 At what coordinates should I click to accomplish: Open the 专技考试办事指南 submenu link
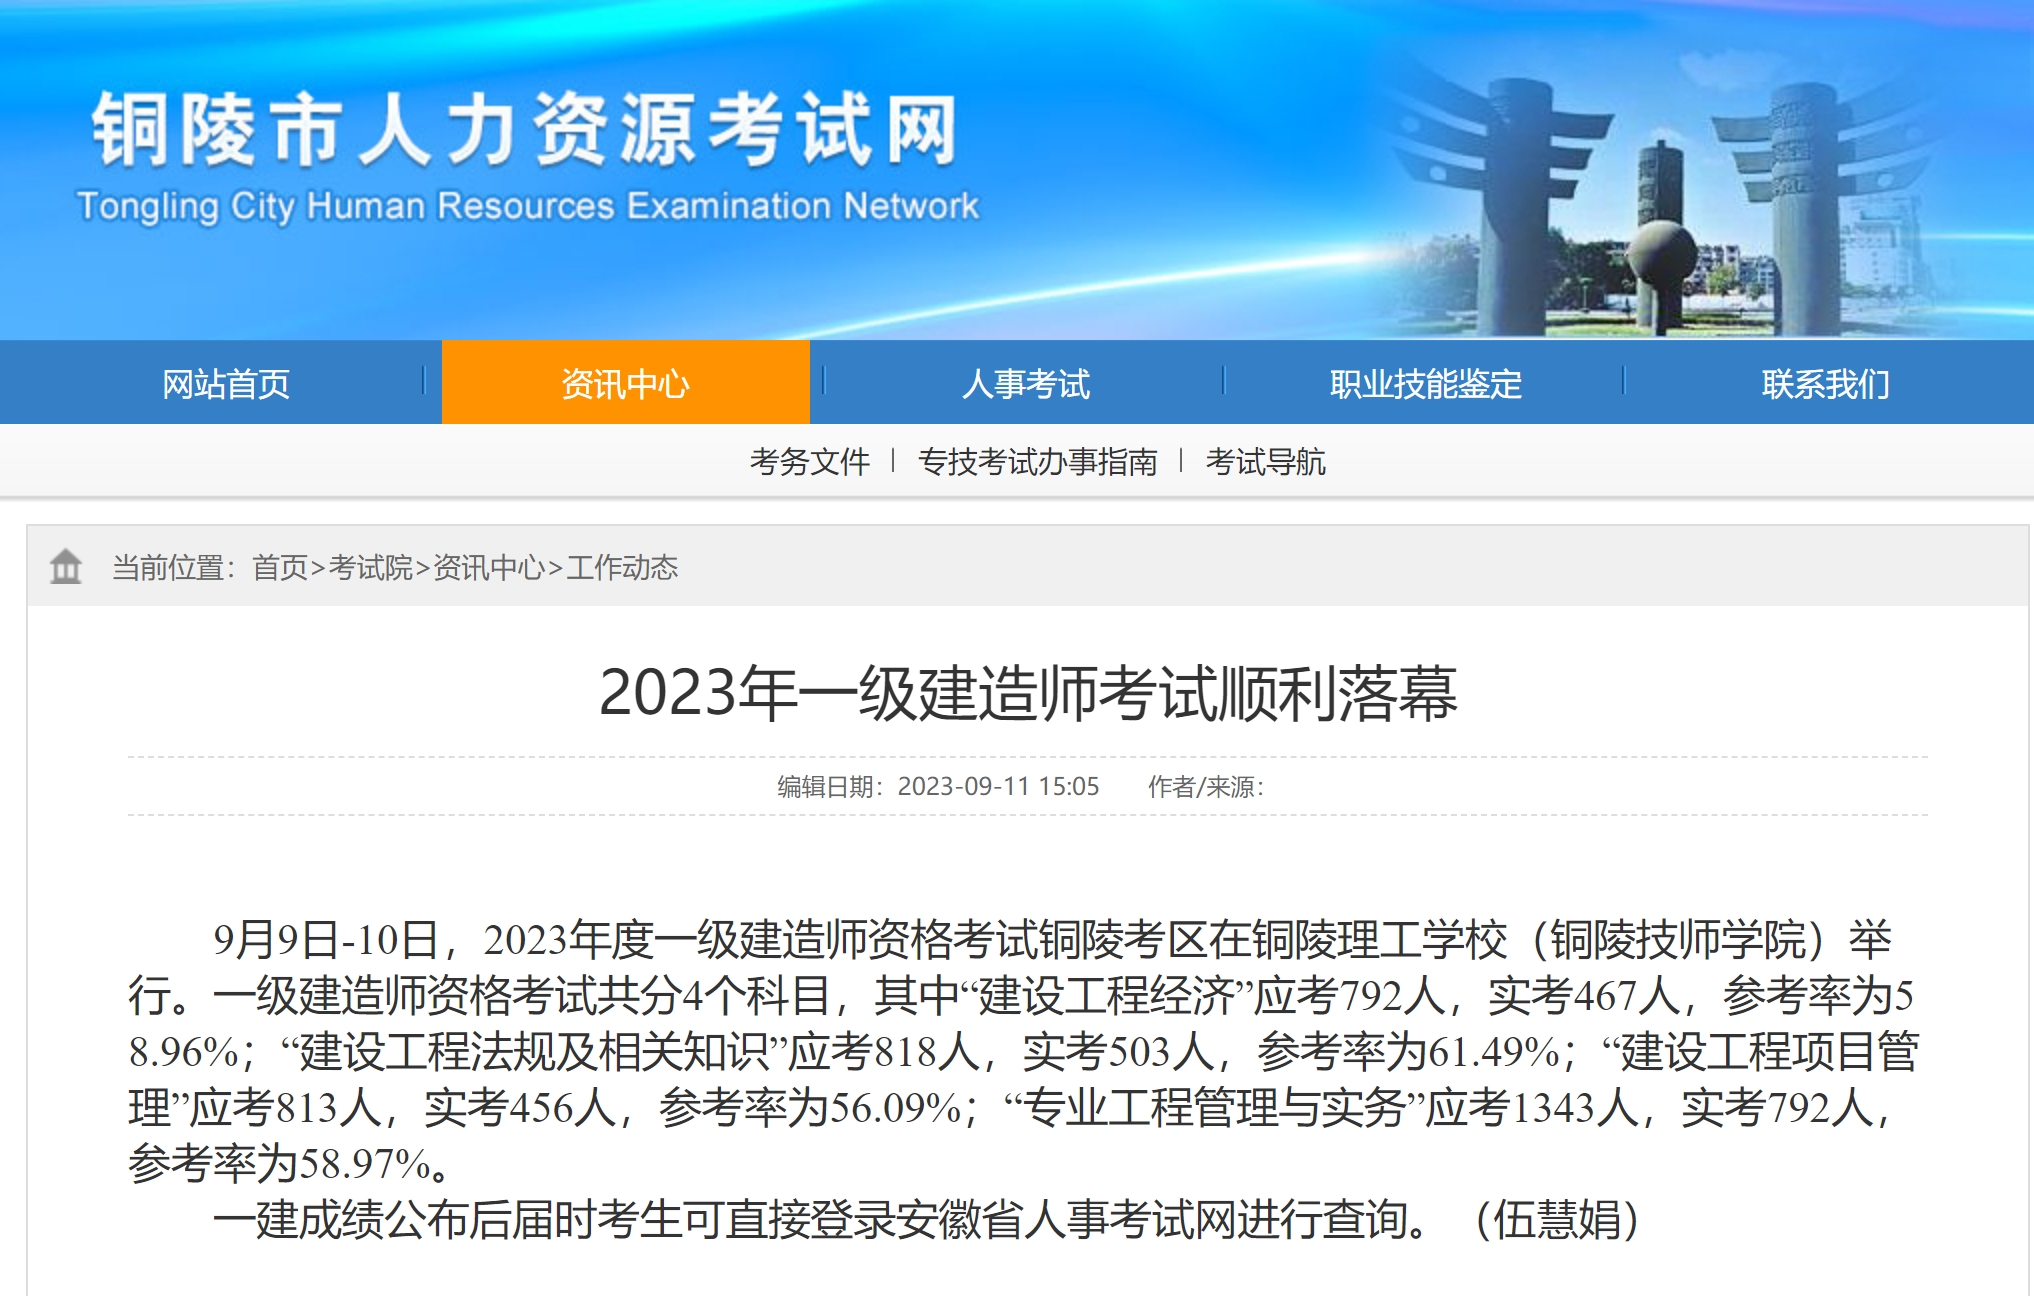click(x=1037, y=462)
